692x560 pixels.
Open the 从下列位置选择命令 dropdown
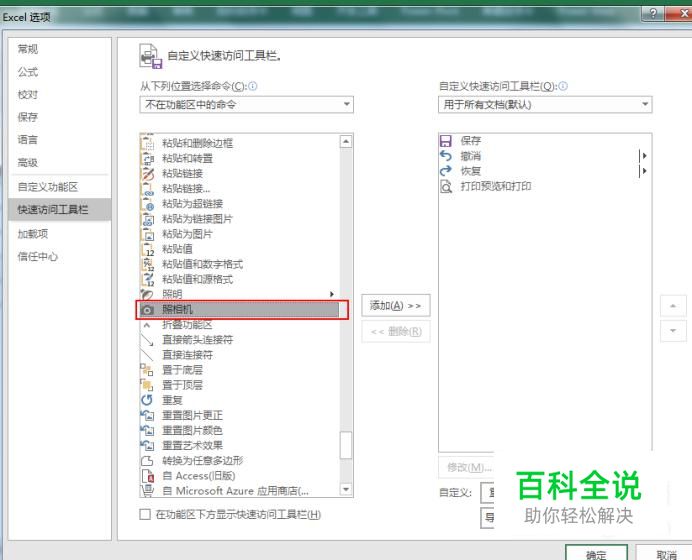246,105
